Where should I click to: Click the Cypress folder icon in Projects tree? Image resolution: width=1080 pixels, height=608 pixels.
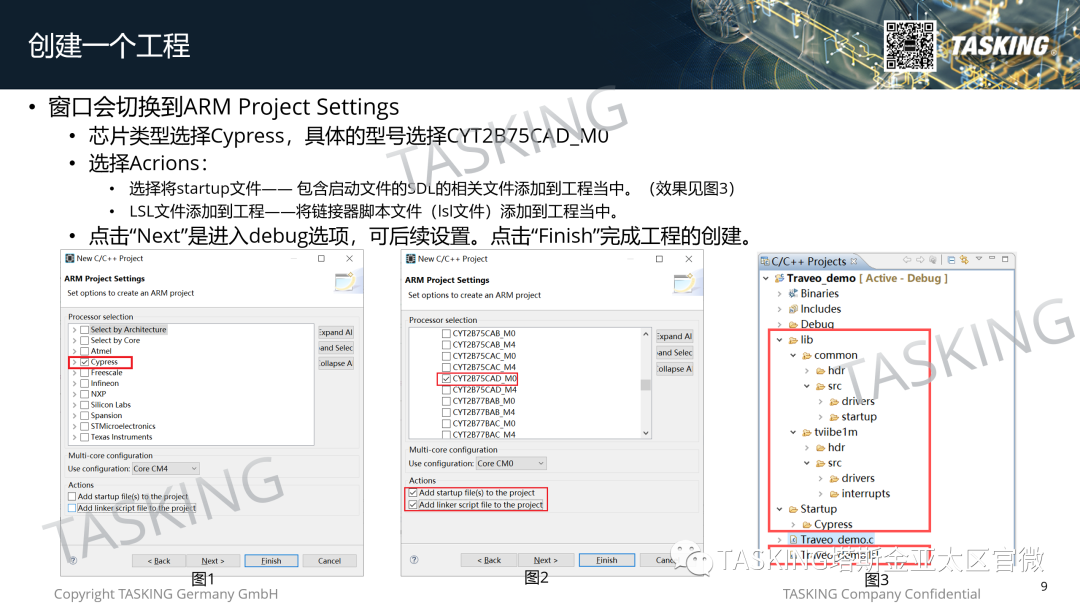pos(807,525)
